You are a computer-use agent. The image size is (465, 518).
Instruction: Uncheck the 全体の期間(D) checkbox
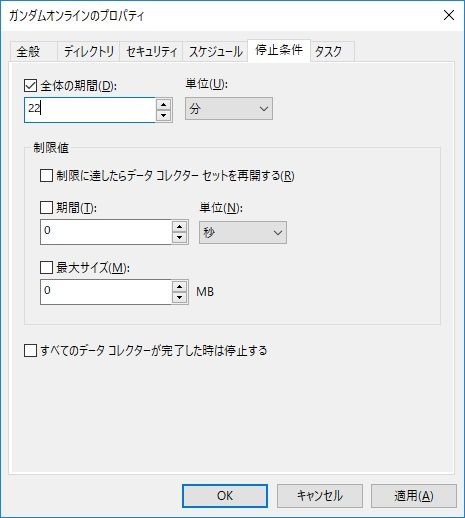[30, 86]
